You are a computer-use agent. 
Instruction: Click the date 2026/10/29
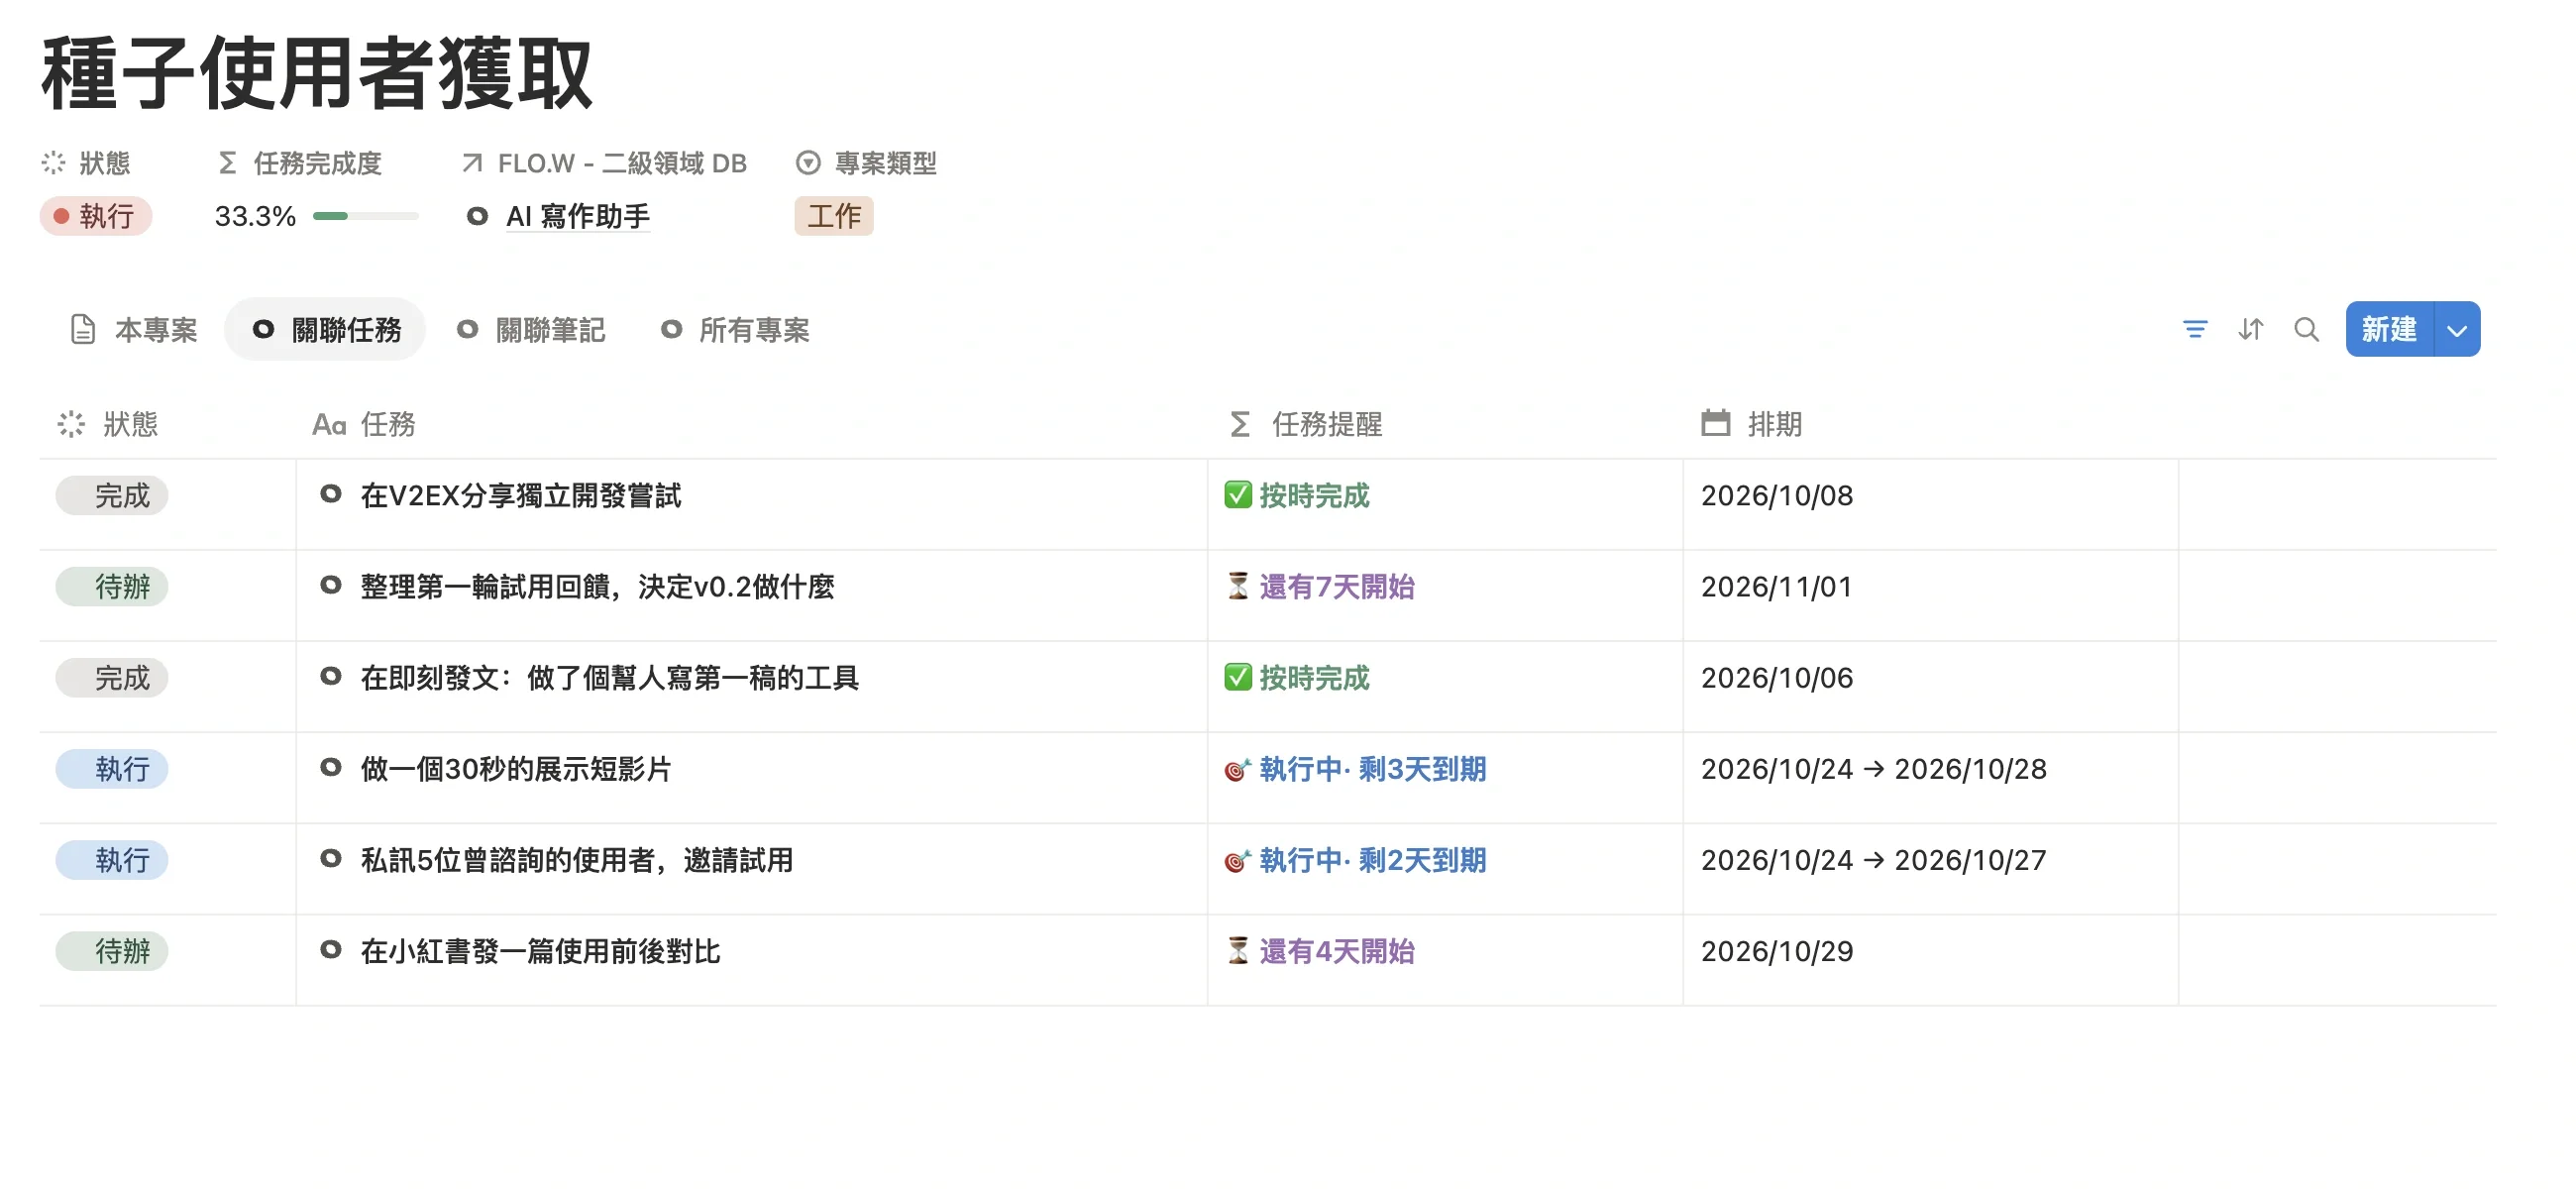click(1777, 952)
